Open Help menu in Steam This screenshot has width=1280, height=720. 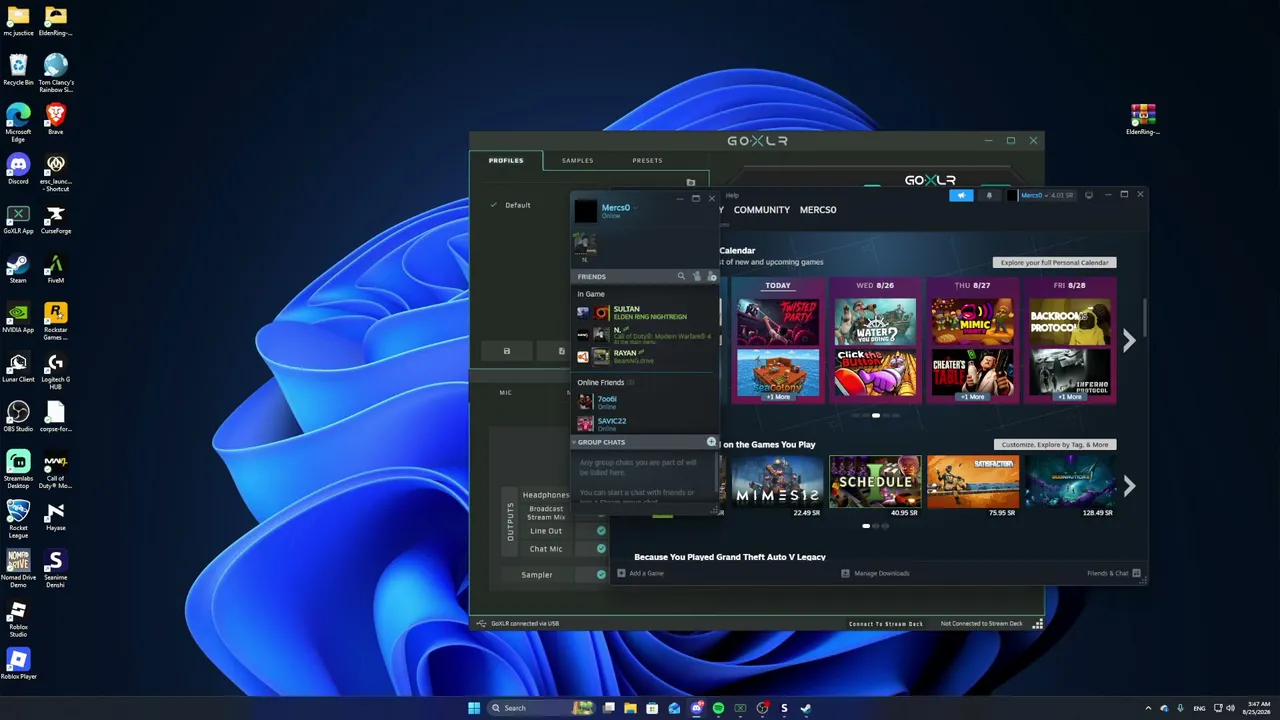[732, 196]
